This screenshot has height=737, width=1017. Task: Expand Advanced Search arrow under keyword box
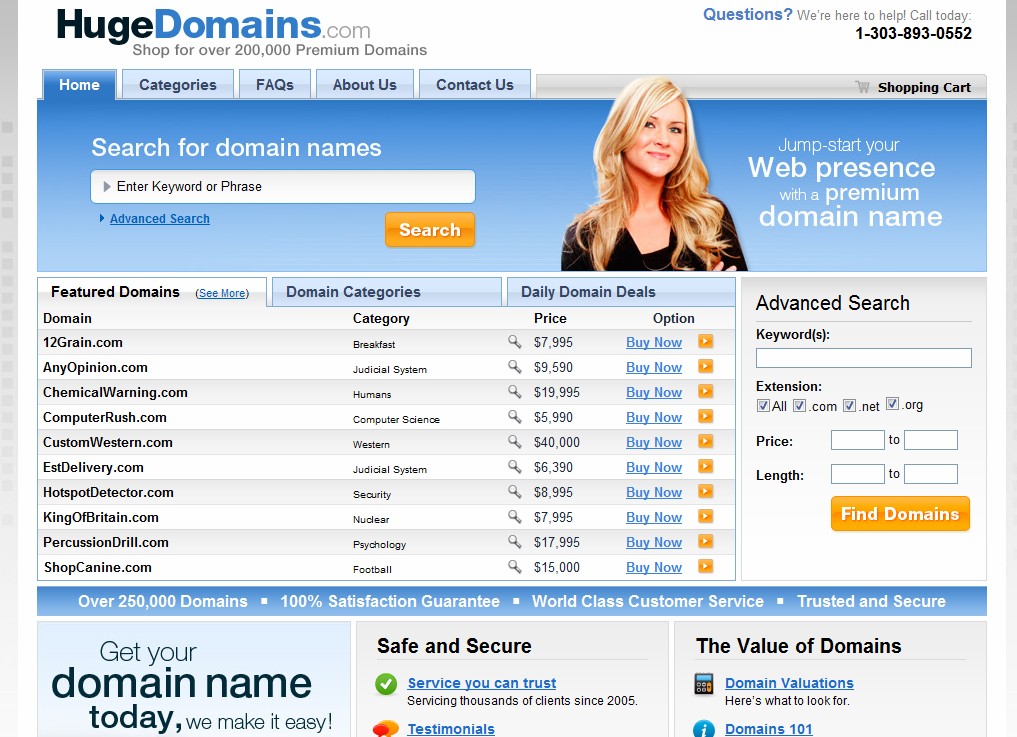pos(102,219)
